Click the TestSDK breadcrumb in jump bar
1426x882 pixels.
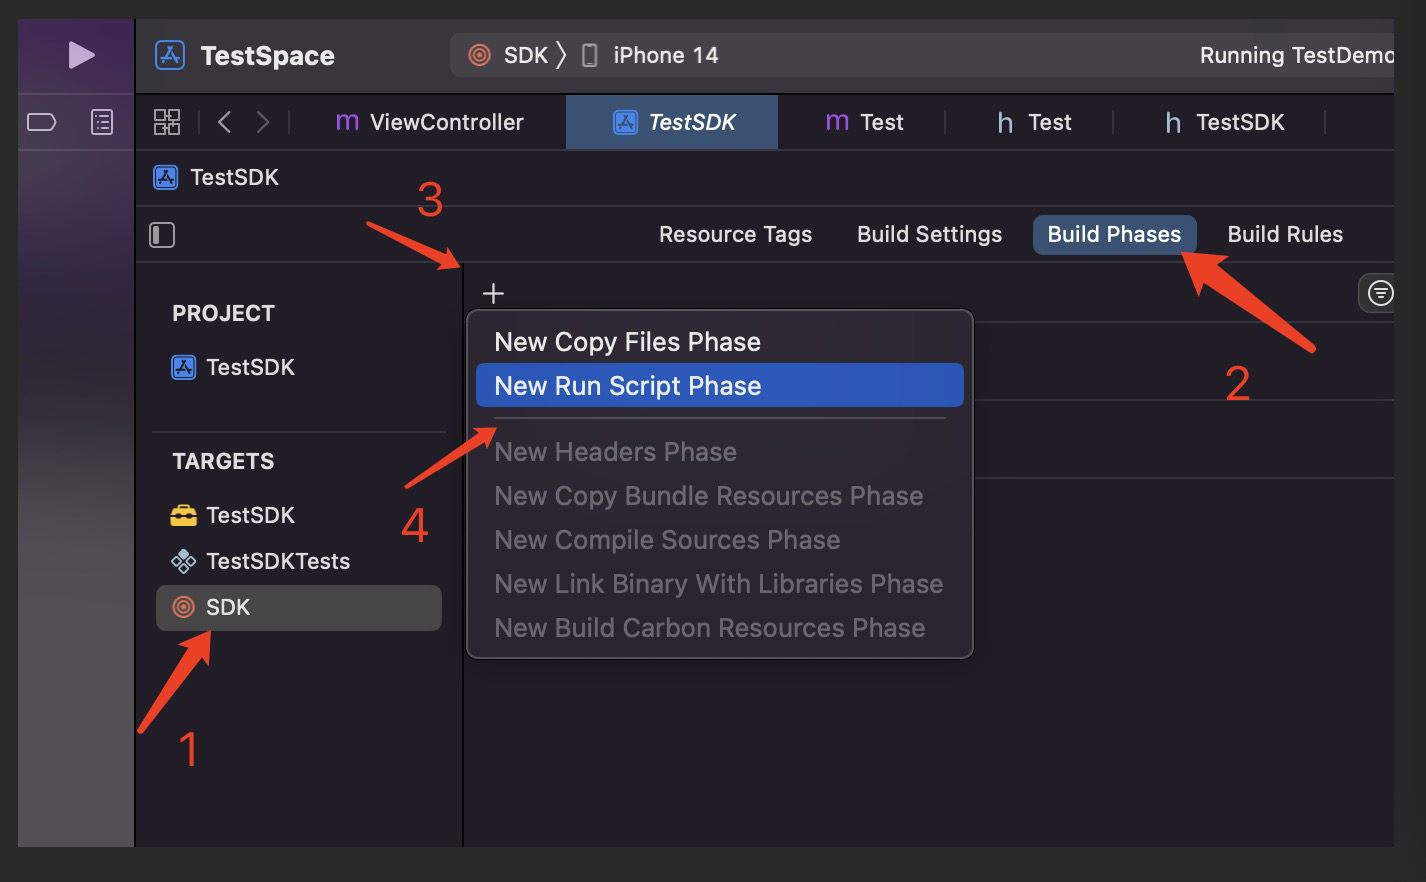coord(234,177)
